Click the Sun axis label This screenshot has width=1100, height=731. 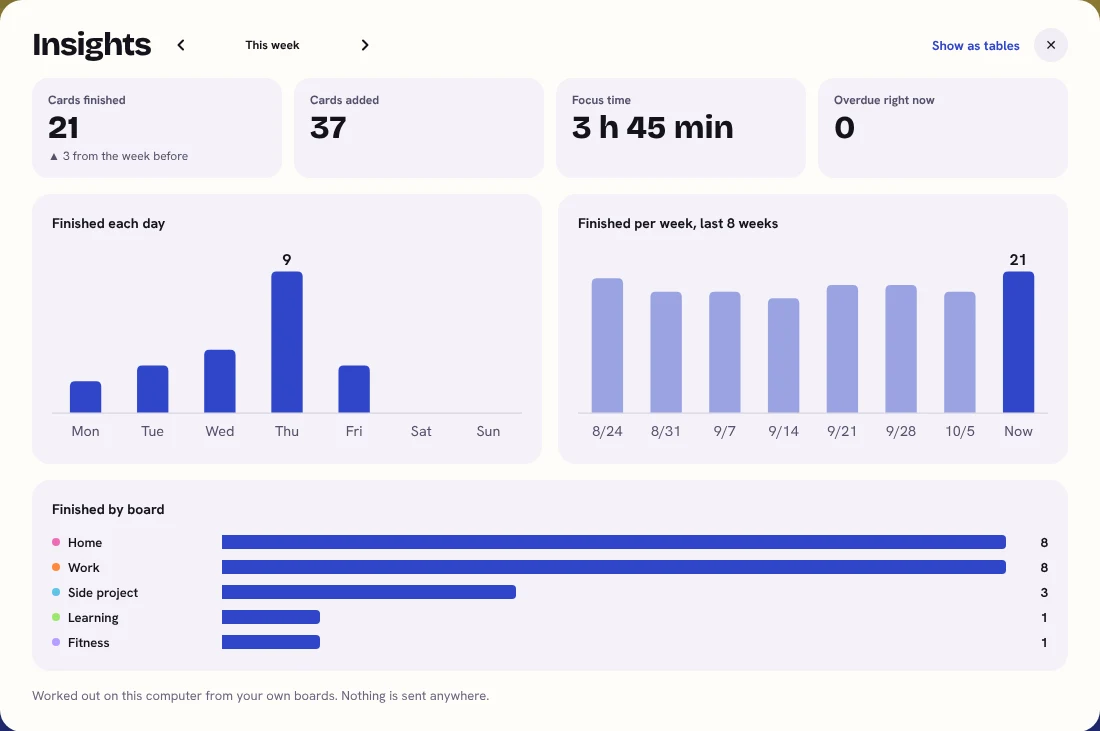[488, 431]
